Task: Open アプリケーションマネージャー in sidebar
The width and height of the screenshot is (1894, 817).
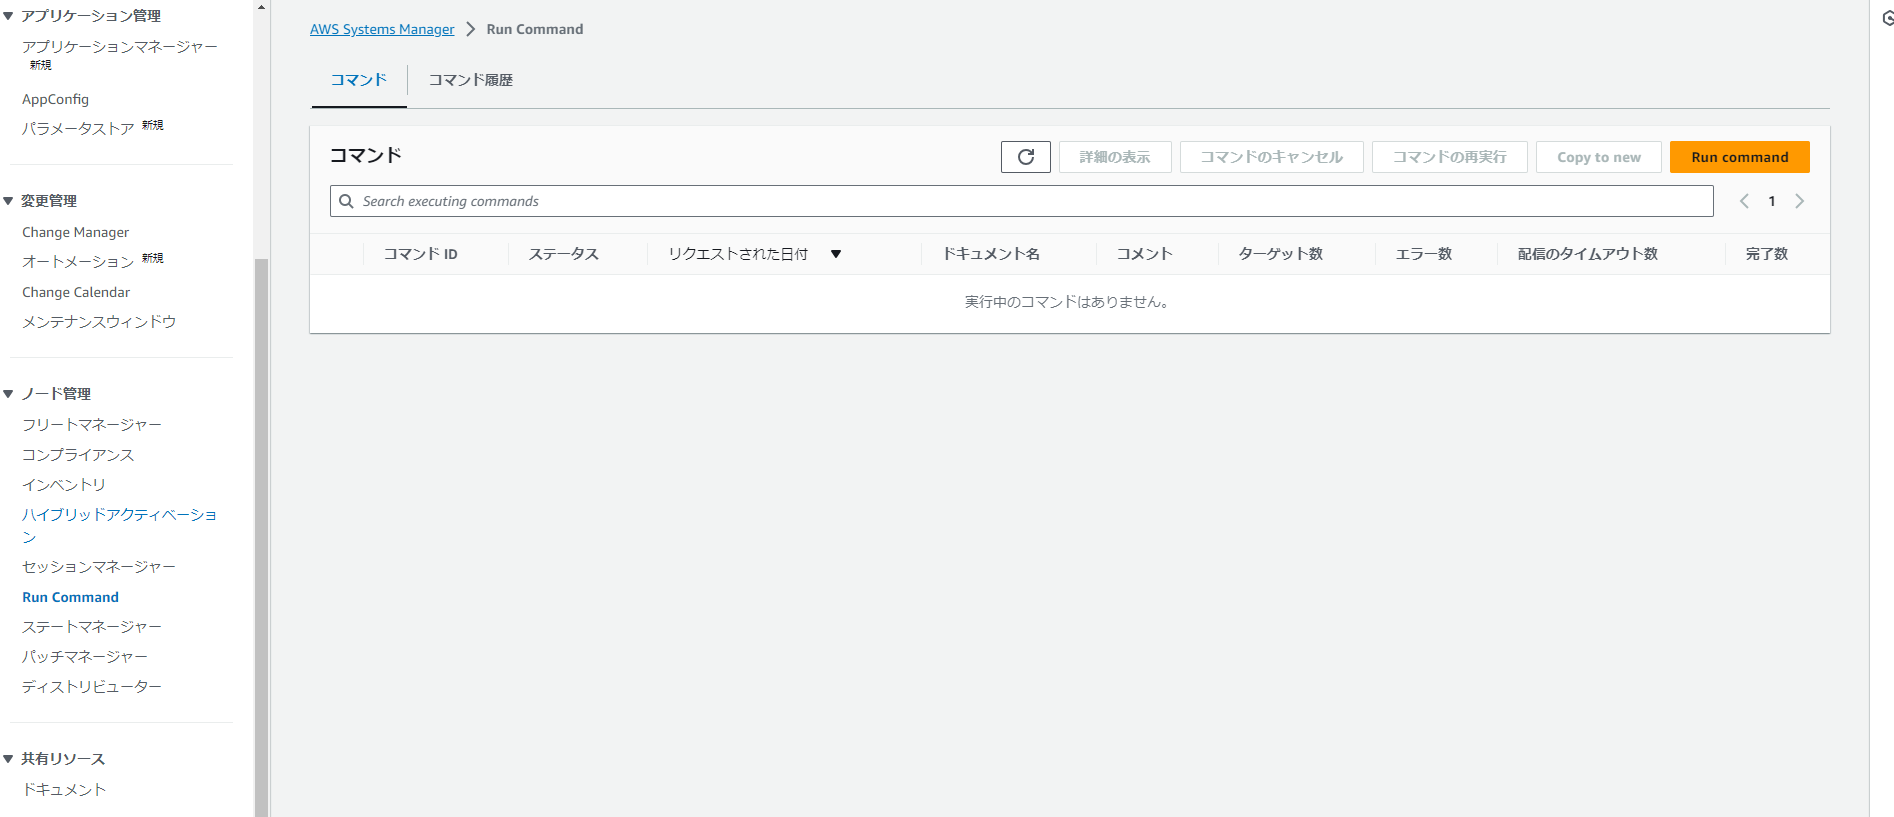Action: [119, 47]
